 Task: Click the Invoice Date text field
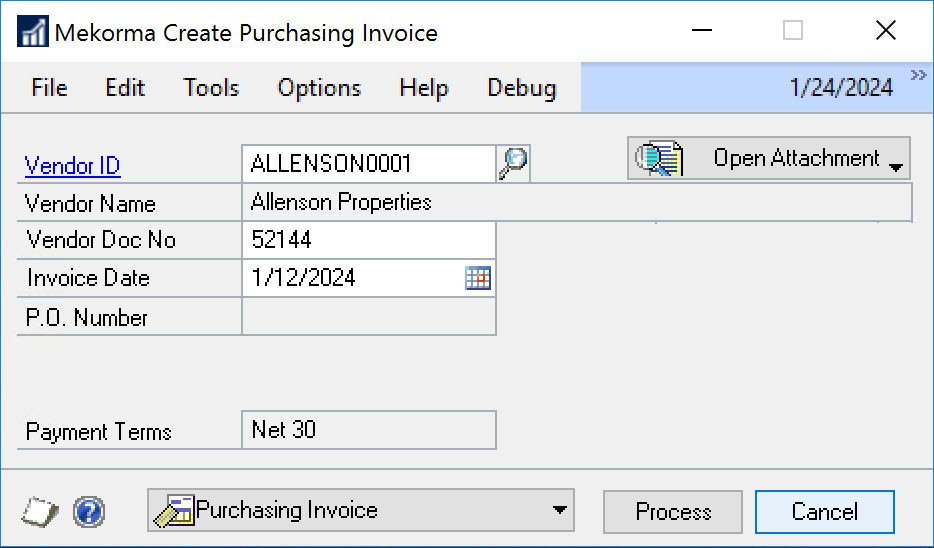point(352,279)
